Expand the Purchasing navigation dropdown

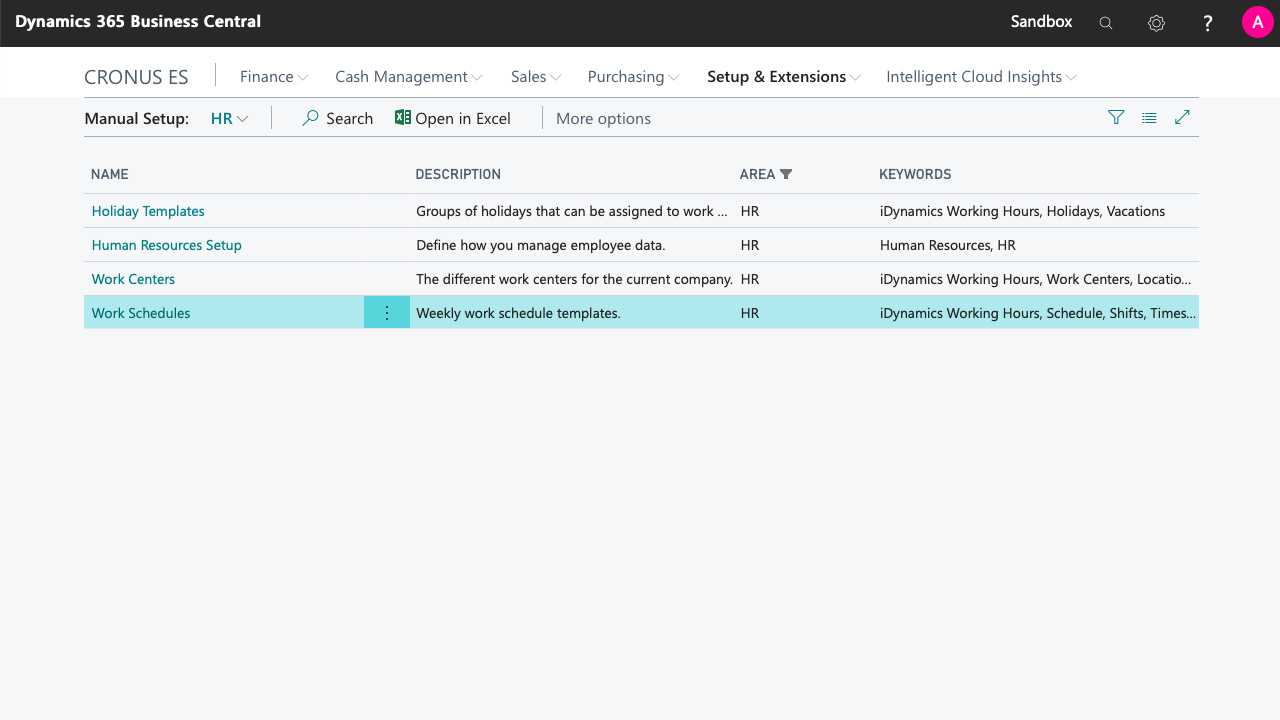[632, 76]
